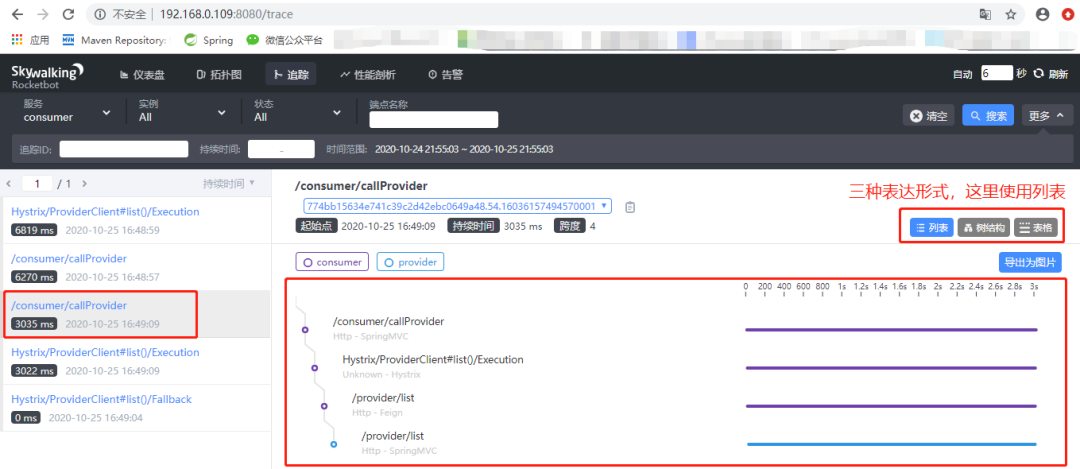This screenshot has height=469, width=1080.
Task: Open the Apps bookmark shortcut
Action: [31, 40]
